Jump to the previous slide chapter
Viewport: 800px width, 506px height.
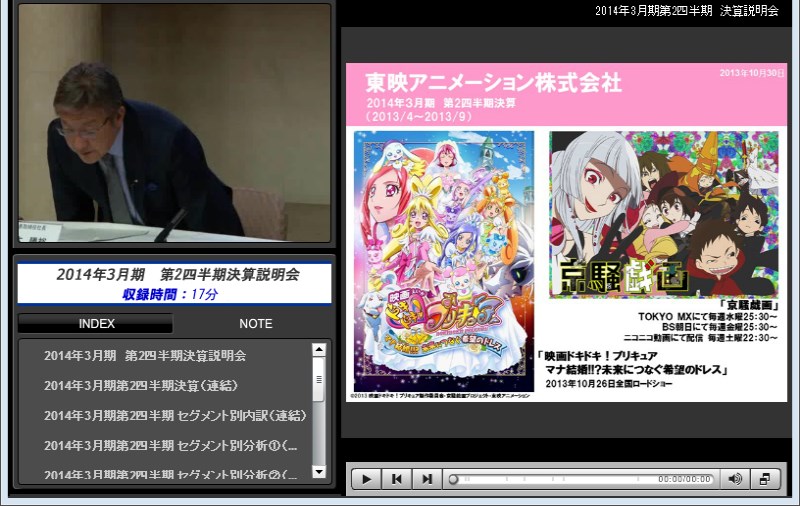click(397, 479)
